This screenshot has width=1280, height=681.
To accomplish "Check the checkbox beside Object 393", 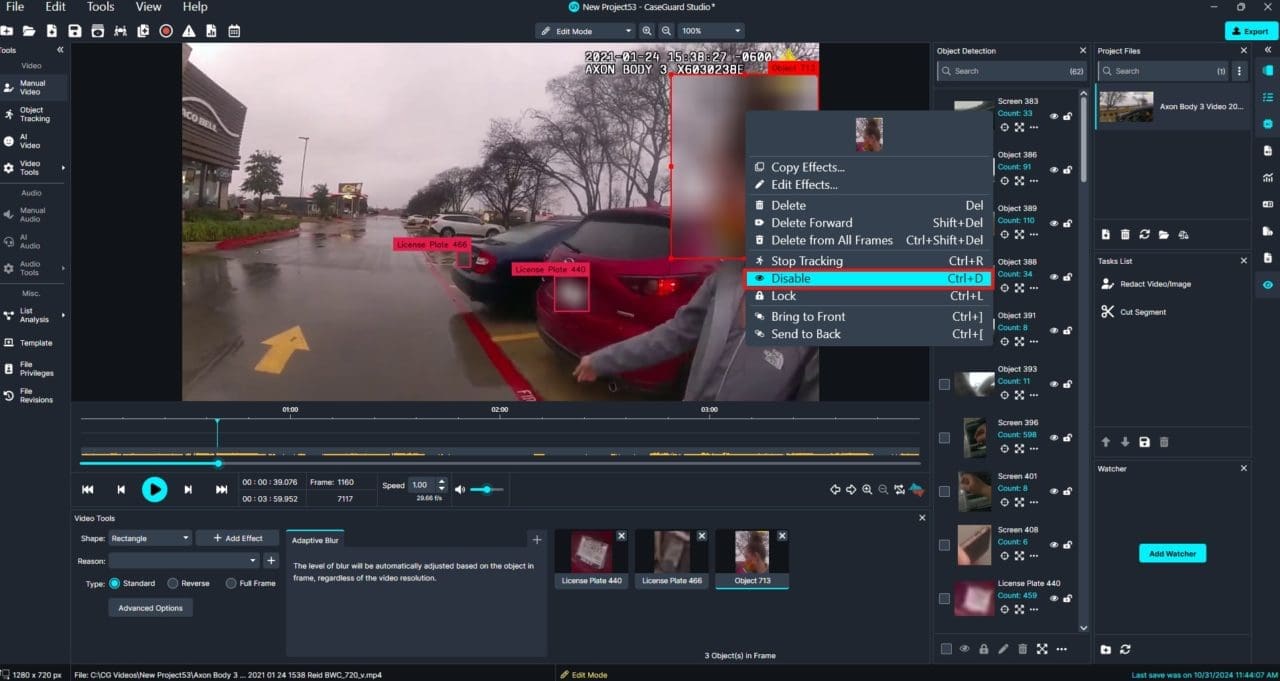I will point(944,384).
